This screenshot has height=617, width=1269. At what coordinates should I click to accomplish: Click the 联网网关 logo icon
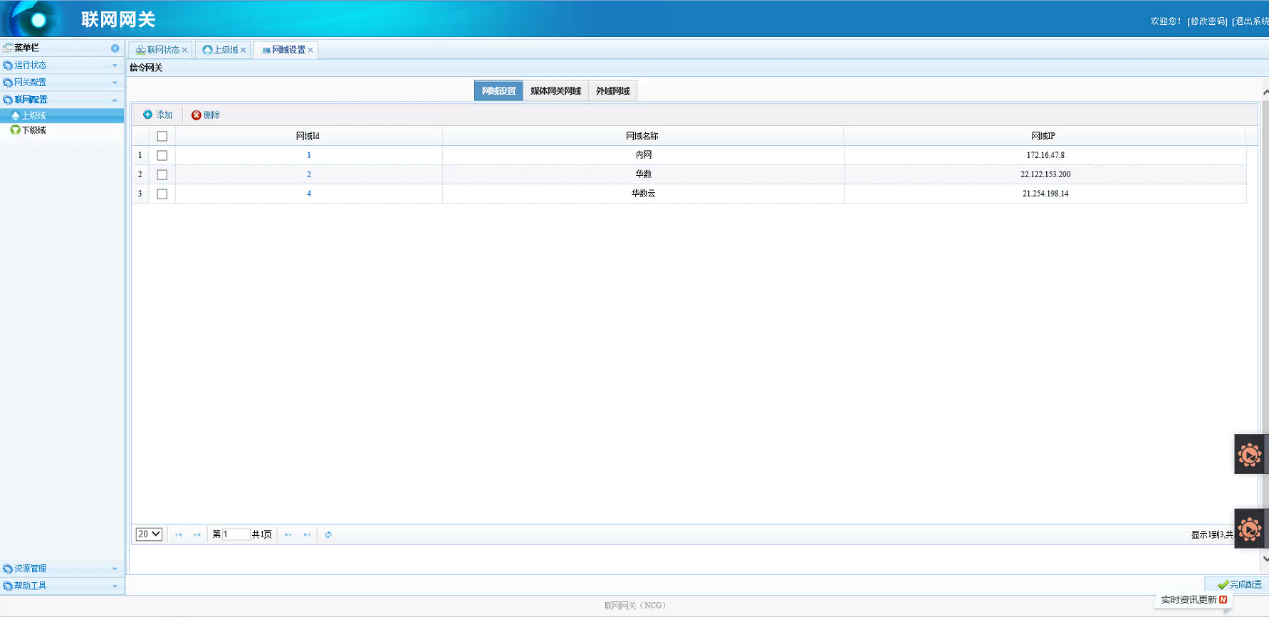pos(38,19)
